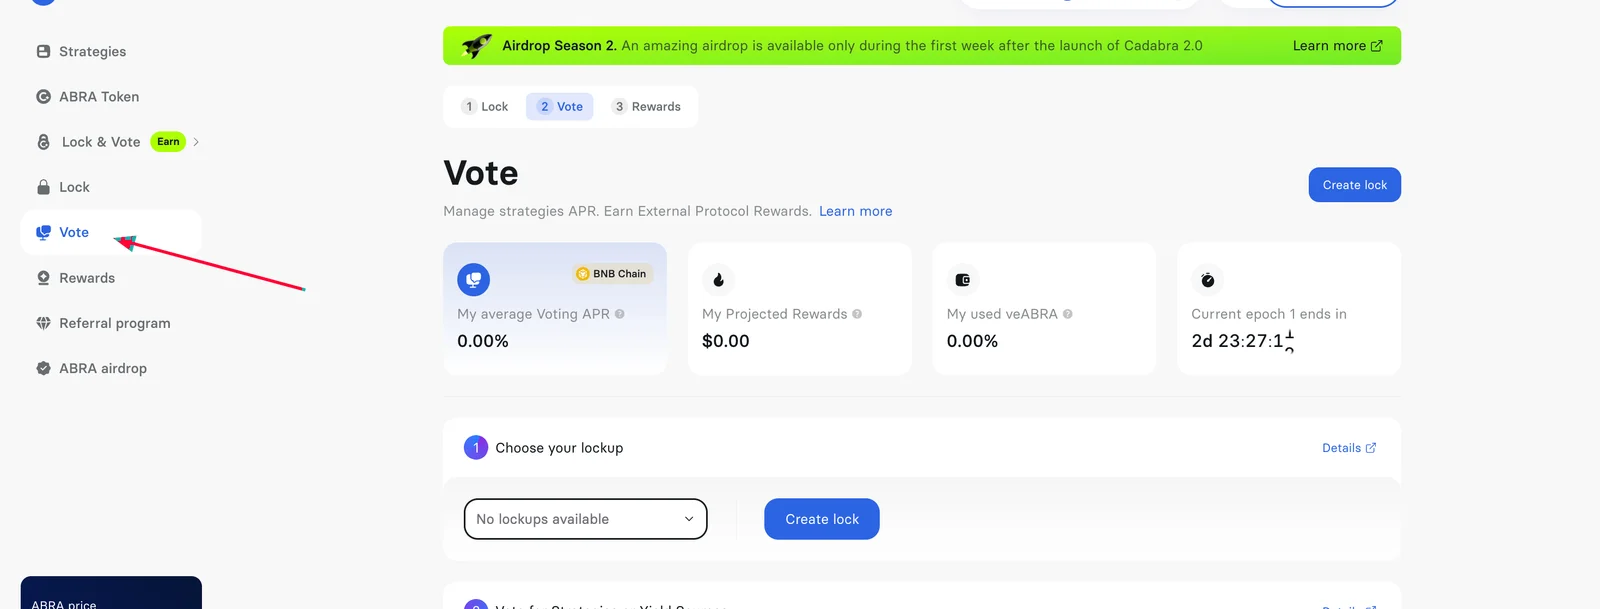Open ABRA airdrop in the sidebar
The image size is (1600, 609).
91,368
